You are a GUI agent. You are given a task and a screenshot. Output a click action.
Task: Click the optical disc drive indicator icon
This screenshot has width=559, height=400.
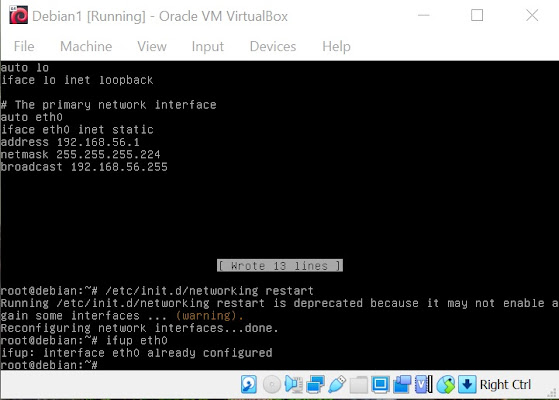pos(272,385)
